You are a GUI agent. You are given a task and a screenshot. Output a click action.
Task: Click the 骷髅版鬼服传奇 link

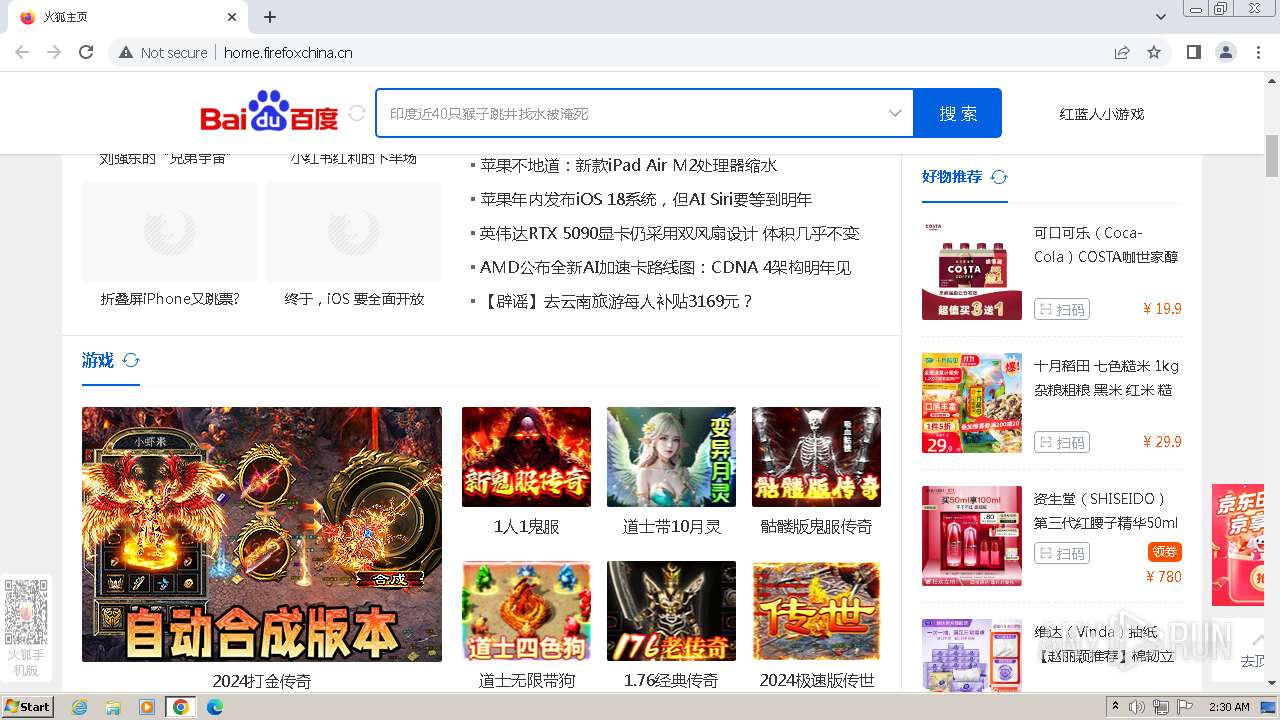(x=816, y=526)
